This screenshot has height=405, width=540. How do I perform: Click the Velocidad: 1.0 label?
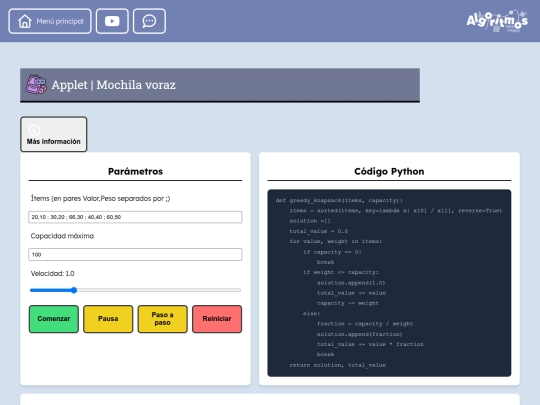52,273
